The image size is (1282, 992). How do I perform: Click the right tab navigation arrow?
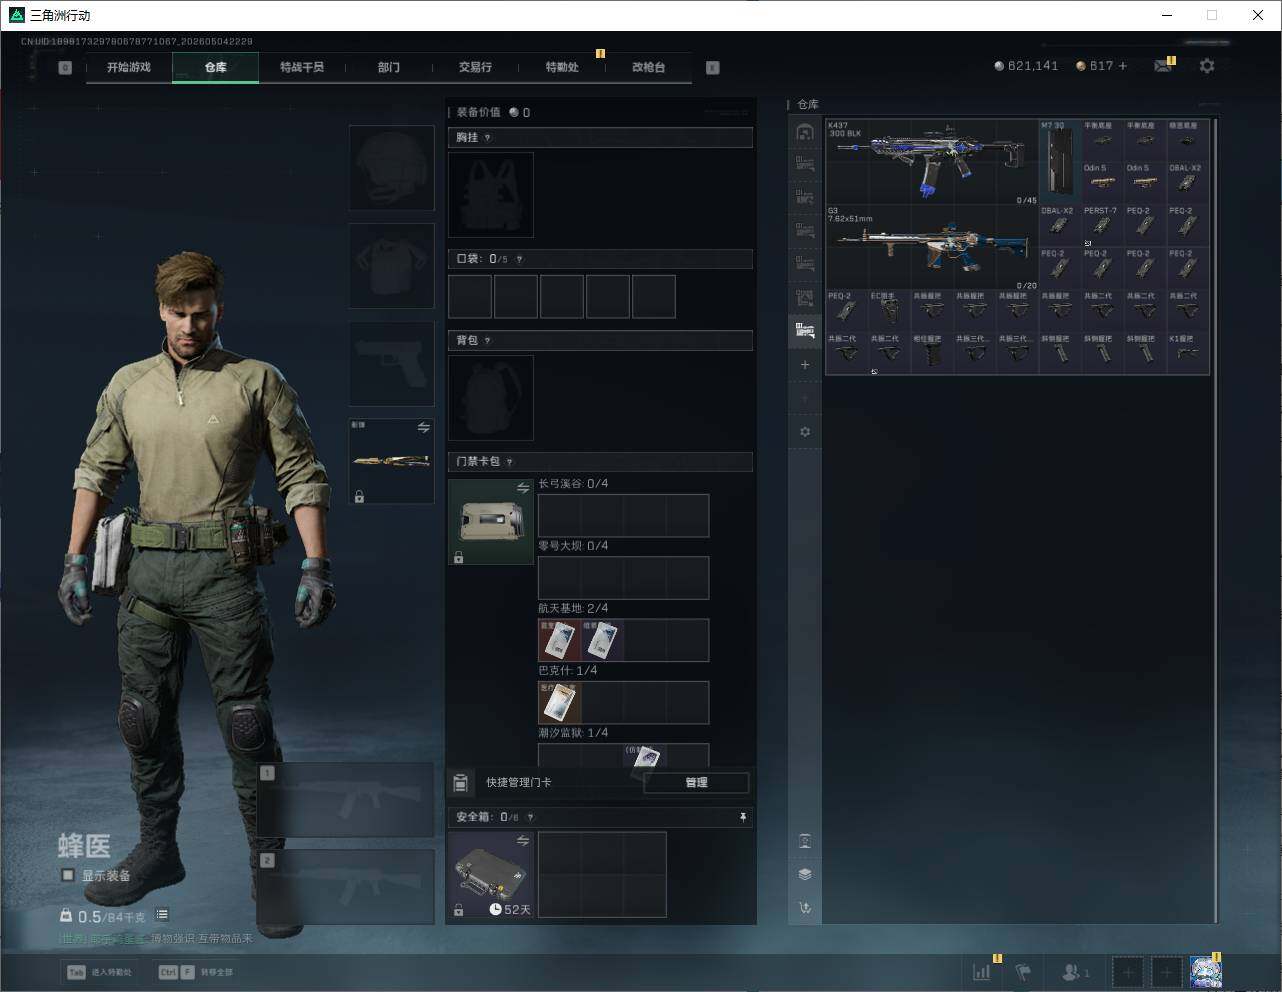pyautogui.click(x=713, y=68)
